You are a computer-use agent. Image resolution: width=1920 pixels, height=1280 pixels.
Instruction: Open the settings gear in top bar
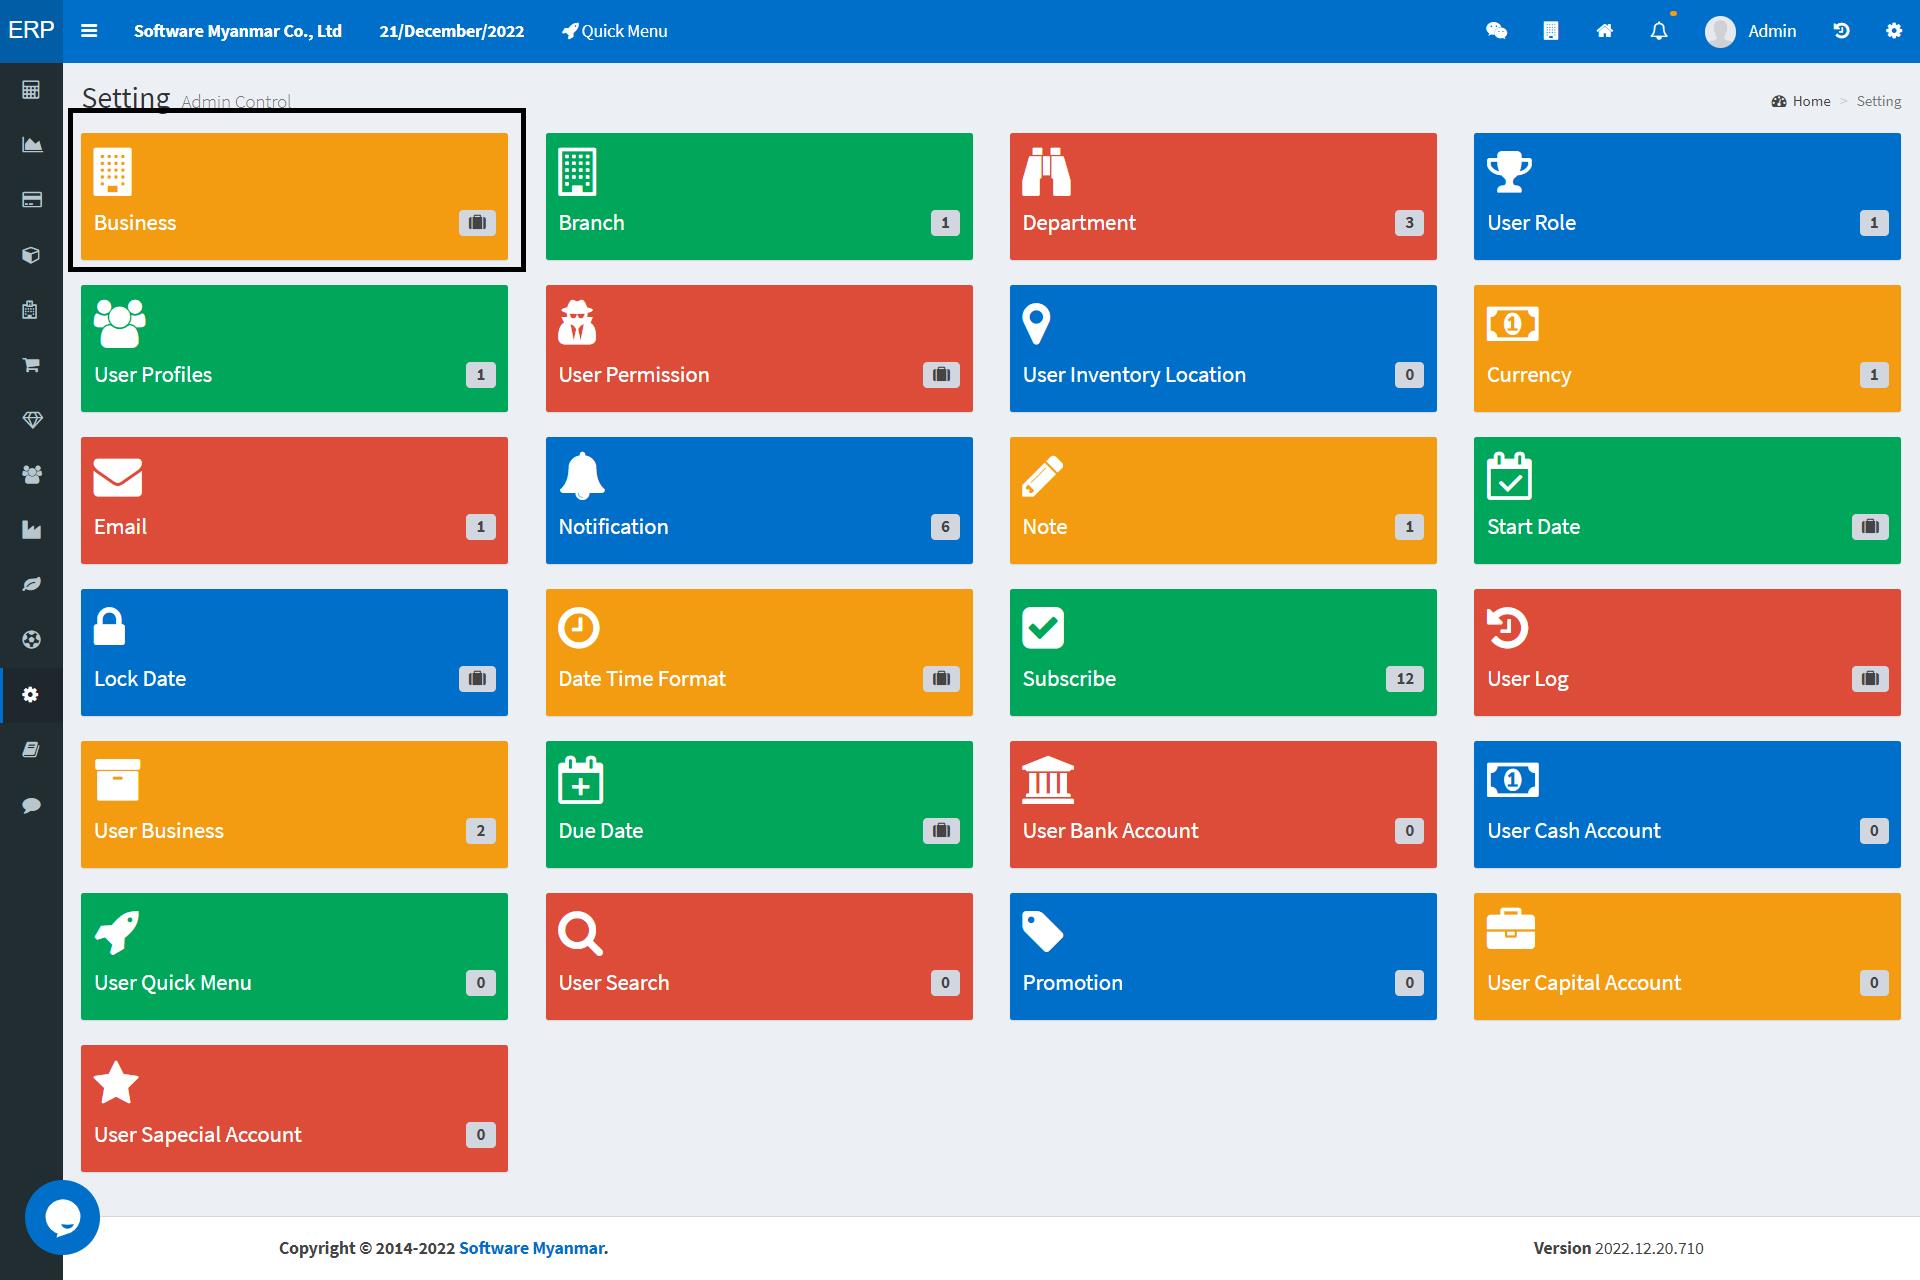tap(1894, 31)
